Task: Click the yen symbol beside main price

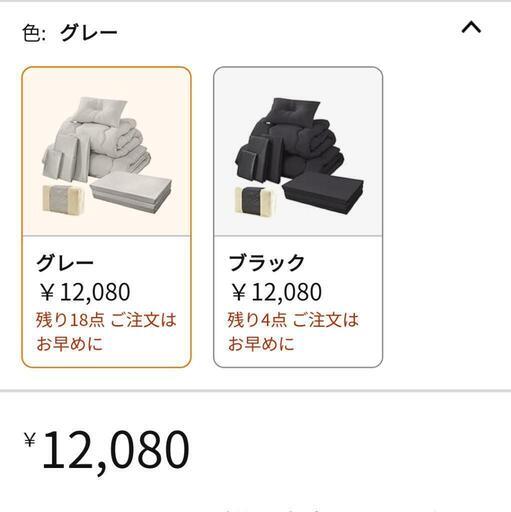Action: click(x=30, y=439)
